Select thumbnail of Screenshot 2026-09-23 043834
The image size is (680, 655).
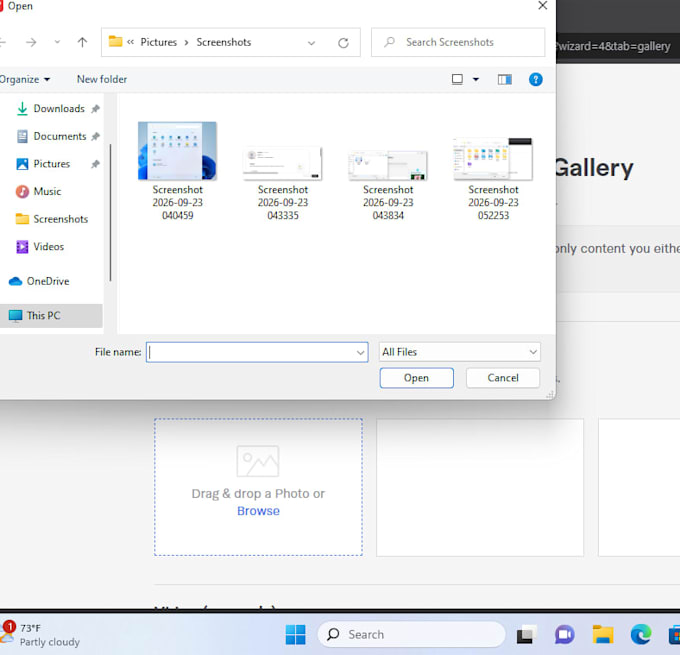point(388,165)
